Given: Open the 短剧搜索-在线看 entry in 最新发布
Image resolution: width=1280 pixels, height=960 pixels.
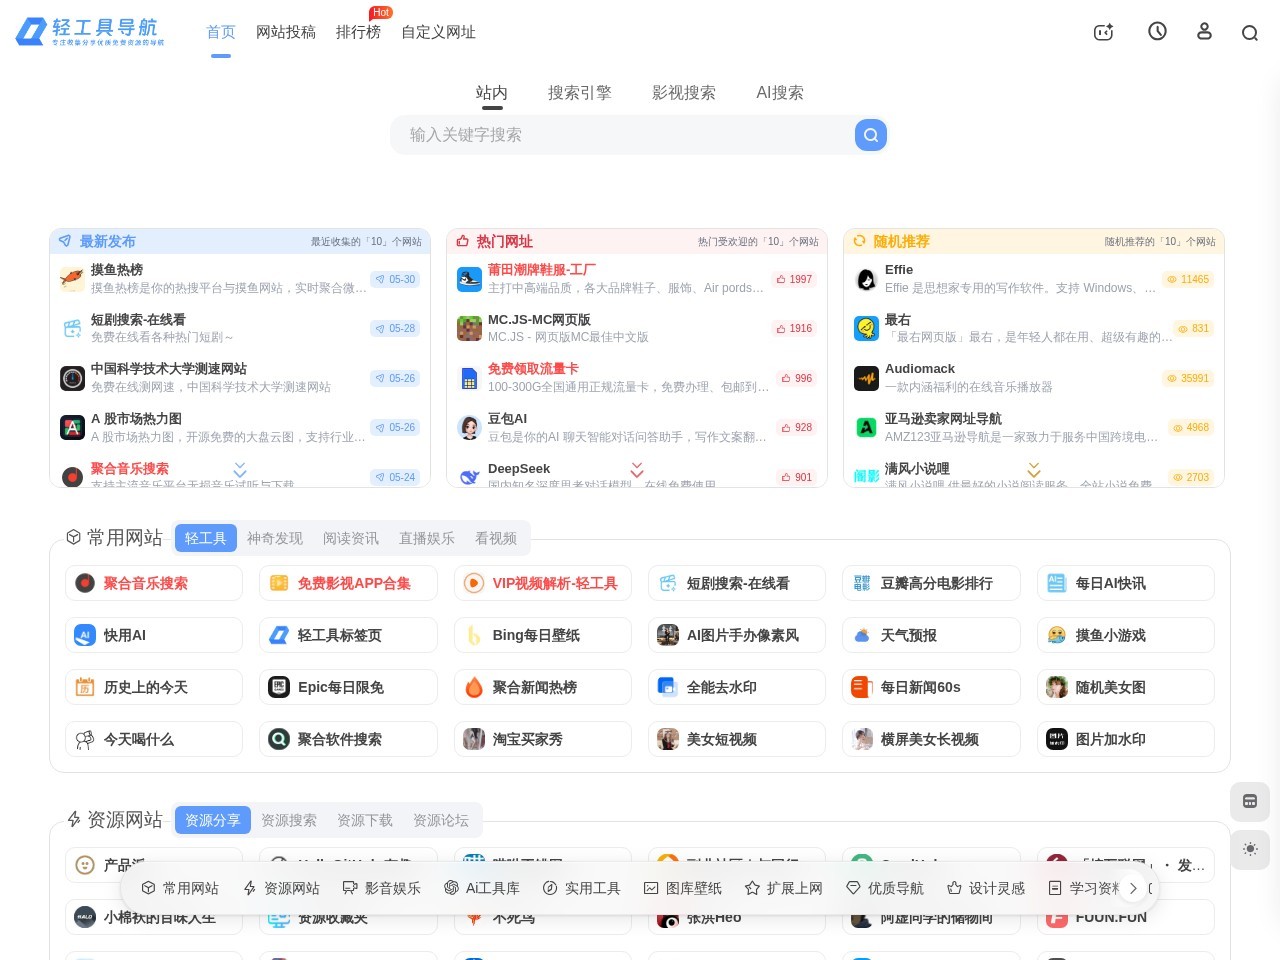Looking at the screenshot, I should click(x=240, y=328).
